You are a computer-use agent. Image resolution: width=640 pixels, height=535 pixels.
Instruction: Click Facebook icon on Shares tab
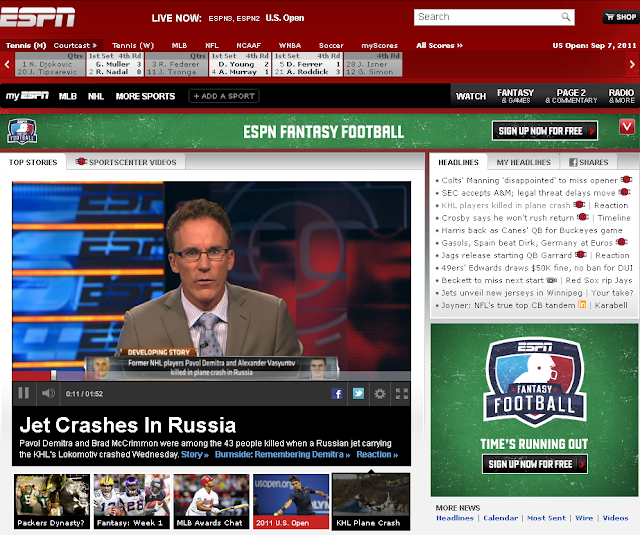(x=573, y=162)
